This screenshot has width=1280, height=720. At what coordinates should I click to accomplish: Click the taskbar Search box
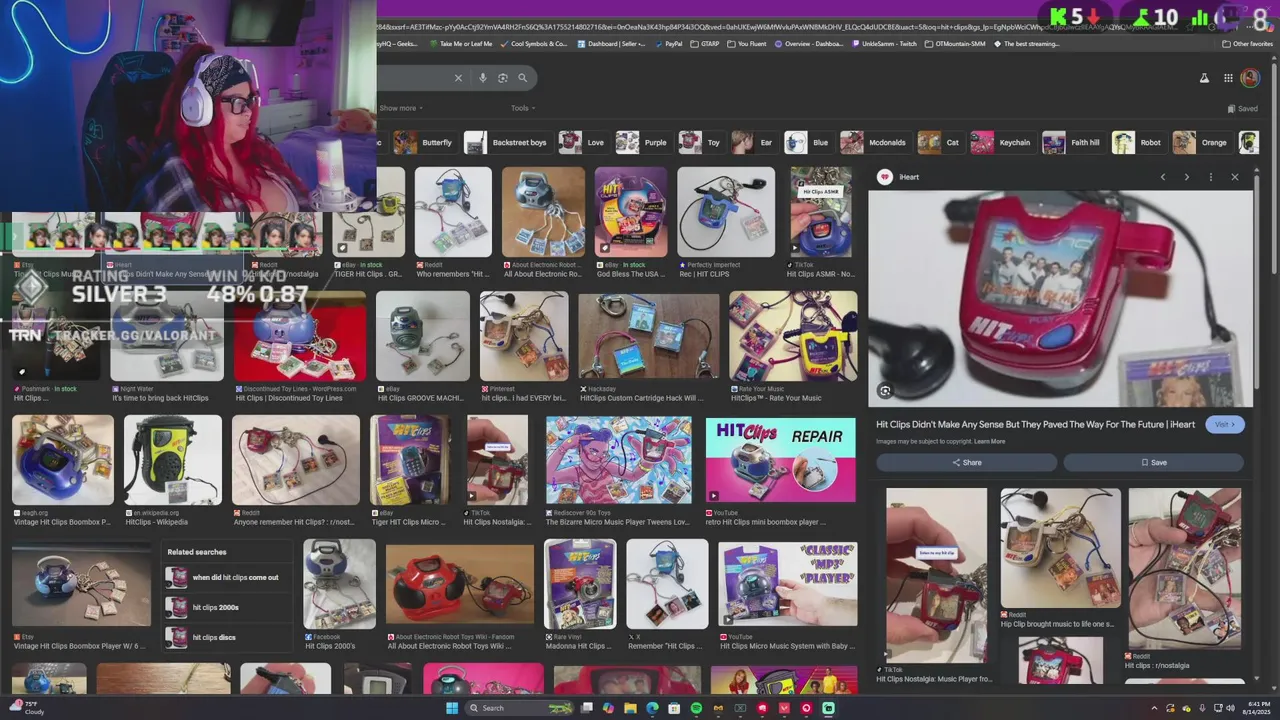pos(520,708)
